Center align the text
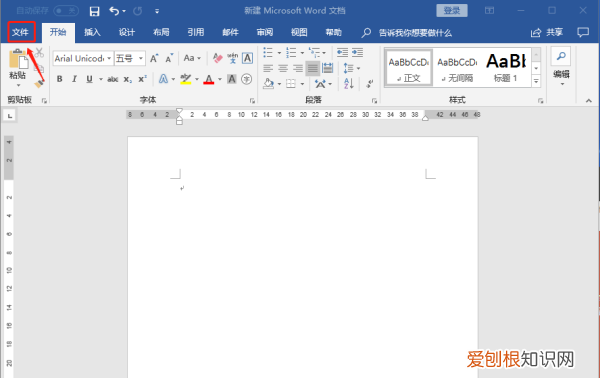Image resolution: width=600 pixels, height=378 pixels. click(283, 68)
